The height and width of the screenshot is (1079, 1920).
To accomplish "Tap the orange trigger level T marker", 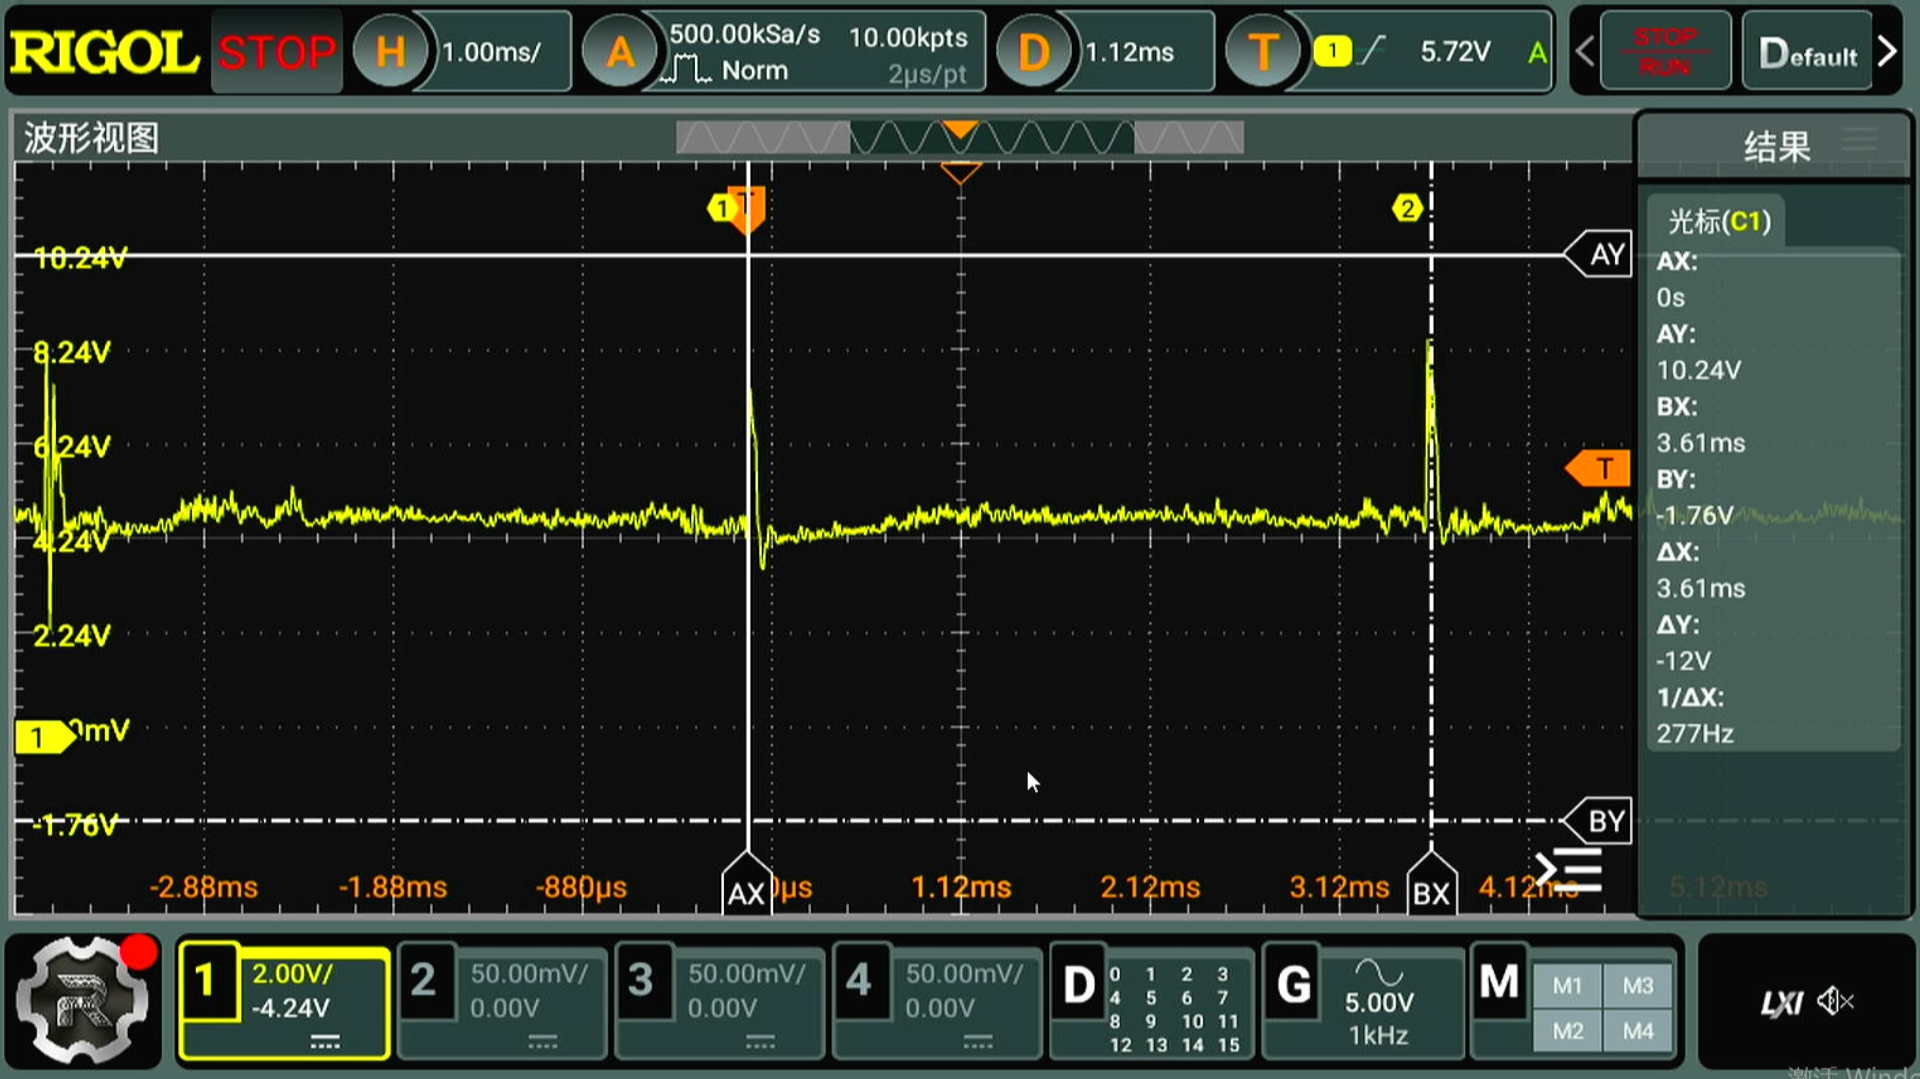I will [x=1598, y=468].
